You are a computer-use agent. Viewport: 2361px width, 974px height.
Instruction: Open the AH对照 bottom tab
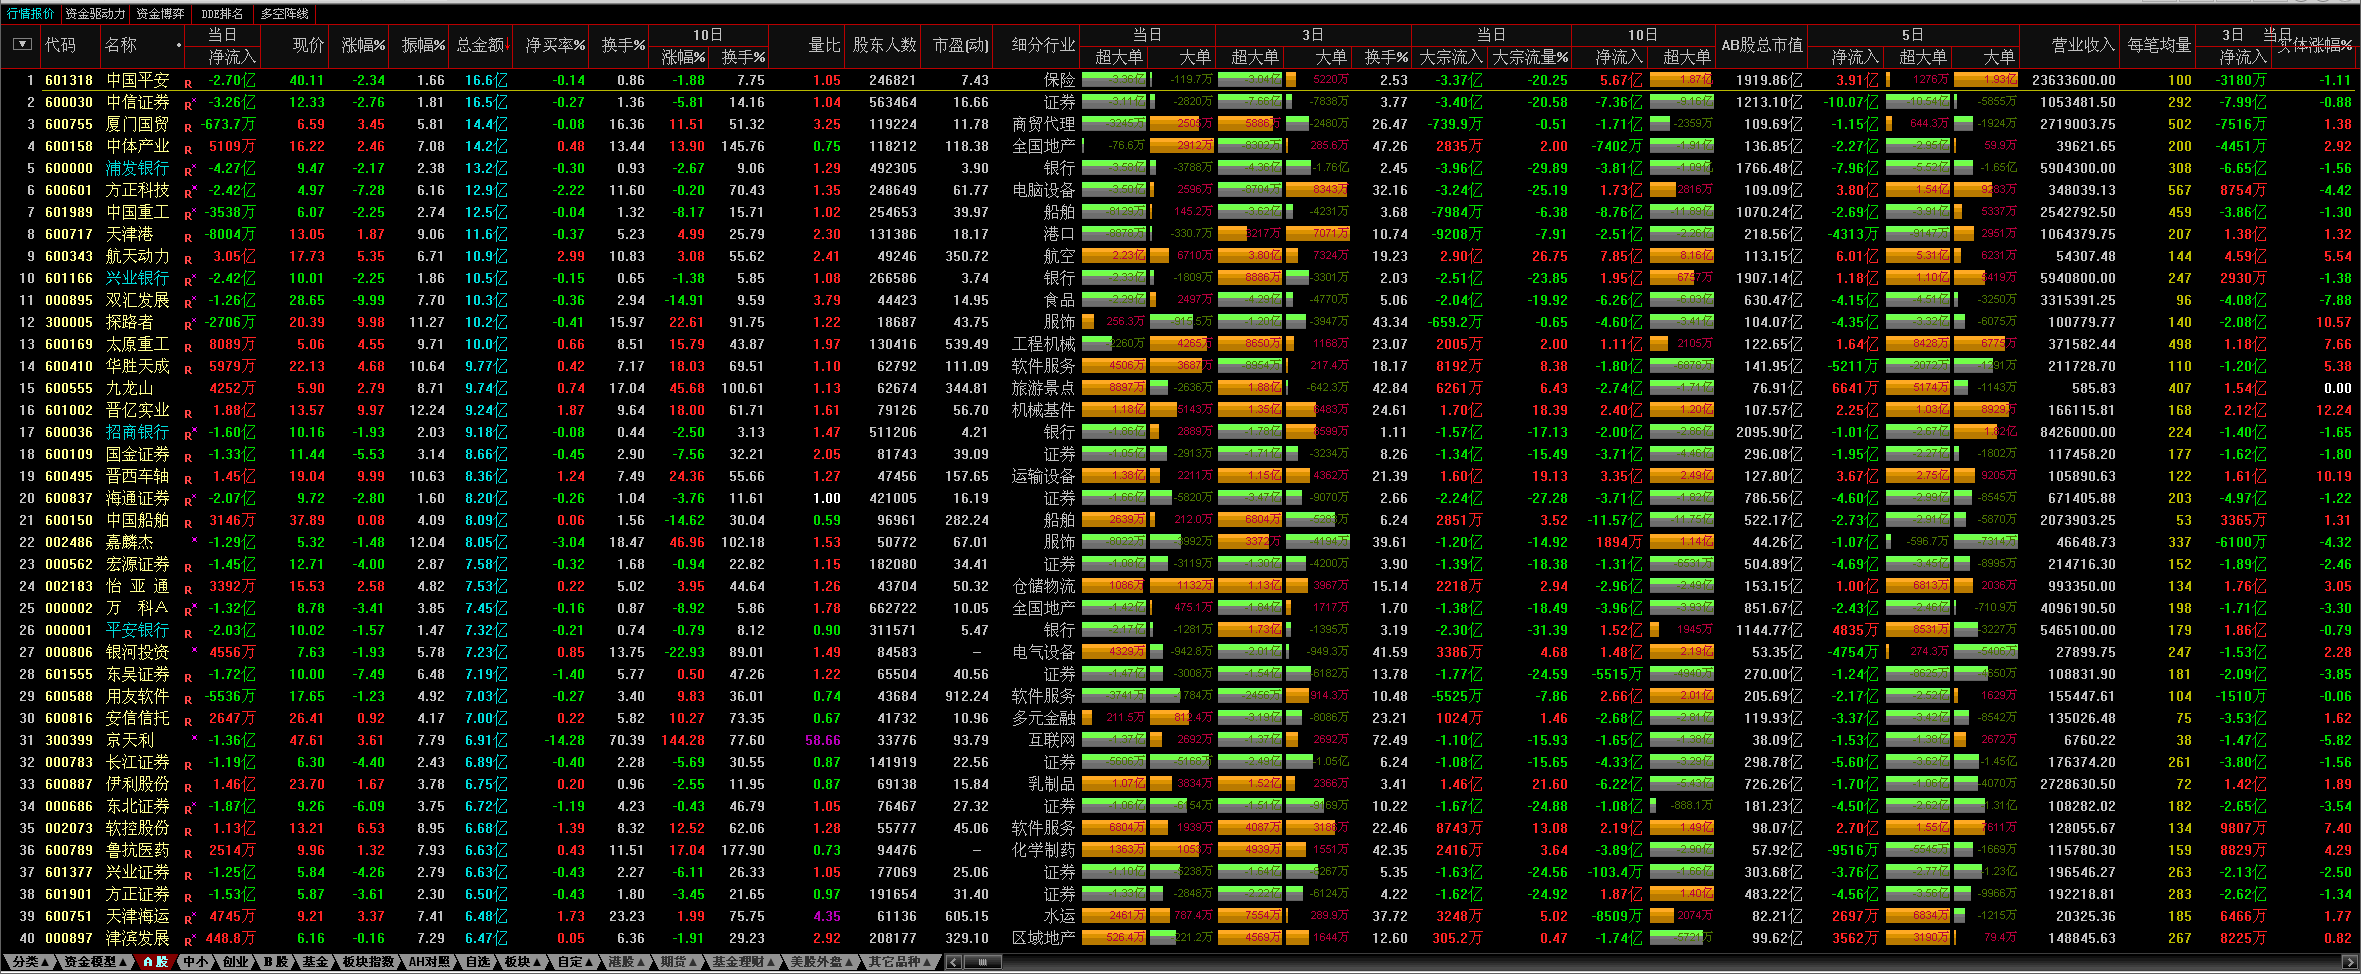coord(430,962)
